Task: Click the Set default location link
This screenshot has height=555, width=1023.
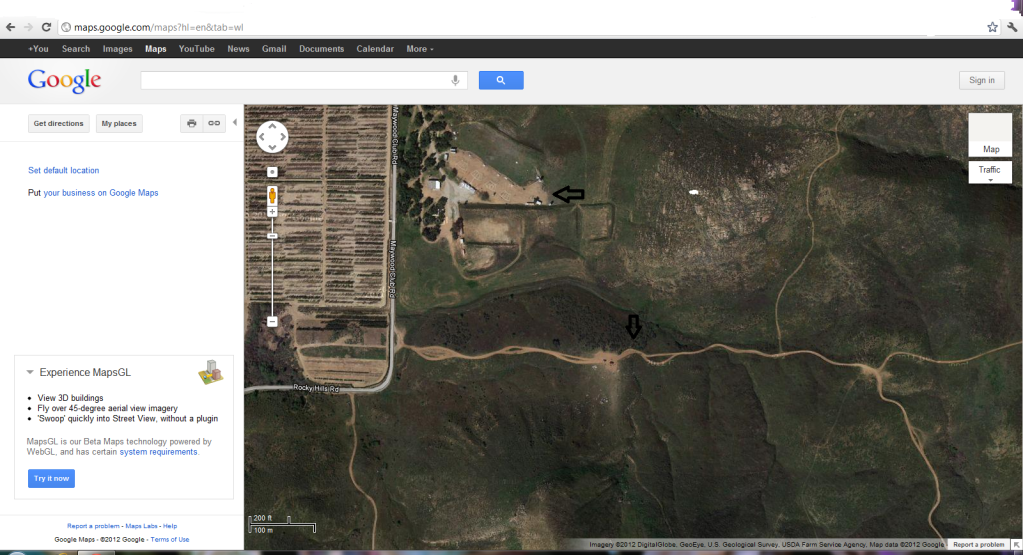Action: coord(64,171)
